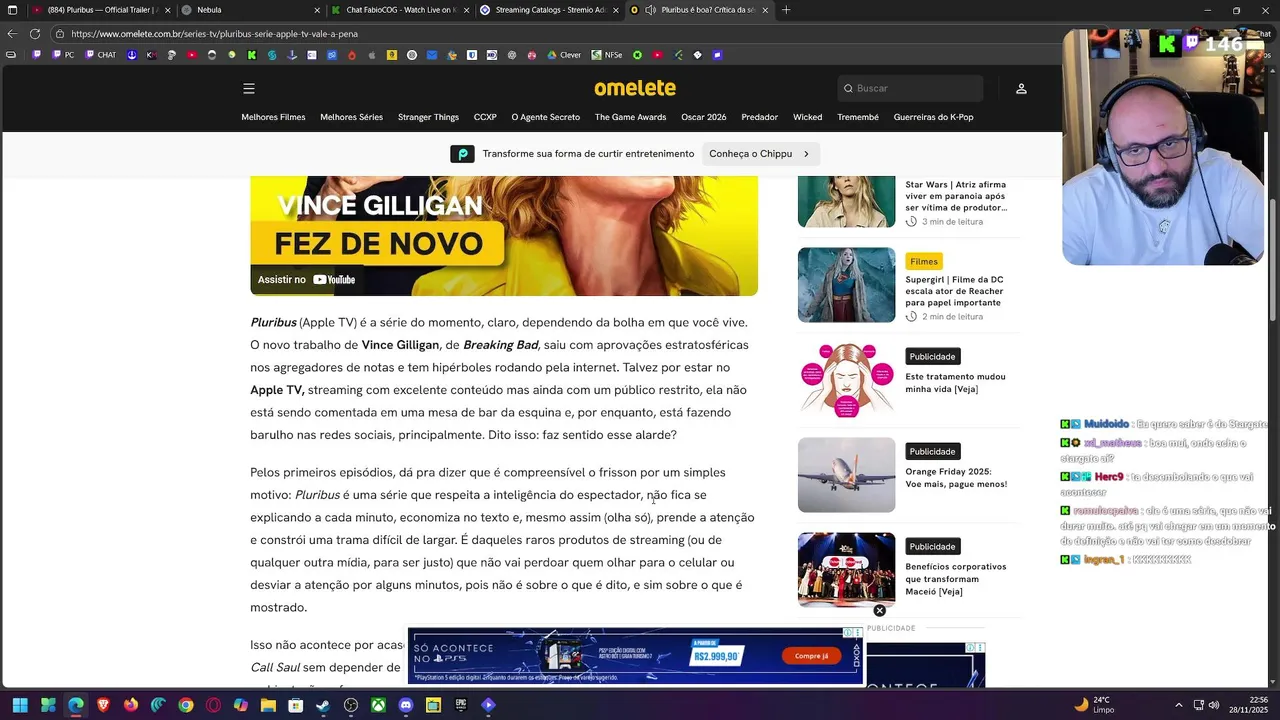Screen dimensions: 1280x720
Task: Open the Orange Friday 2025 ad thumbnail
Action: tap(846, 475)
